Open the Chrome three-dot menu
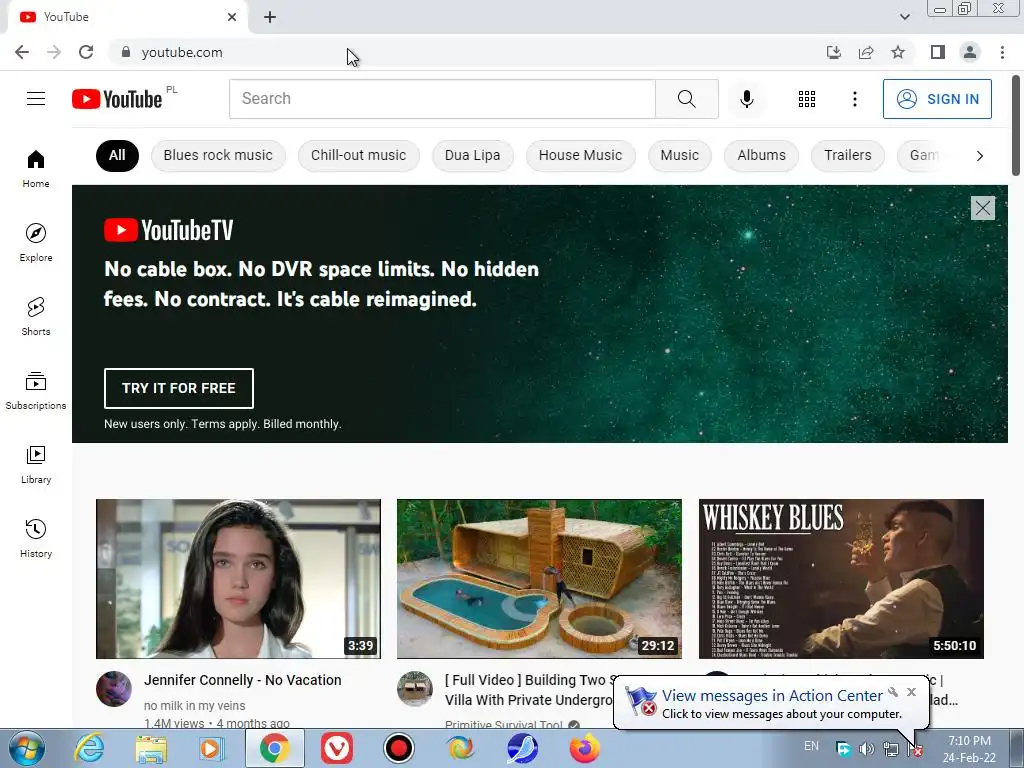The height and width of the screenshot is (768, 1024). coord(1002,52)
